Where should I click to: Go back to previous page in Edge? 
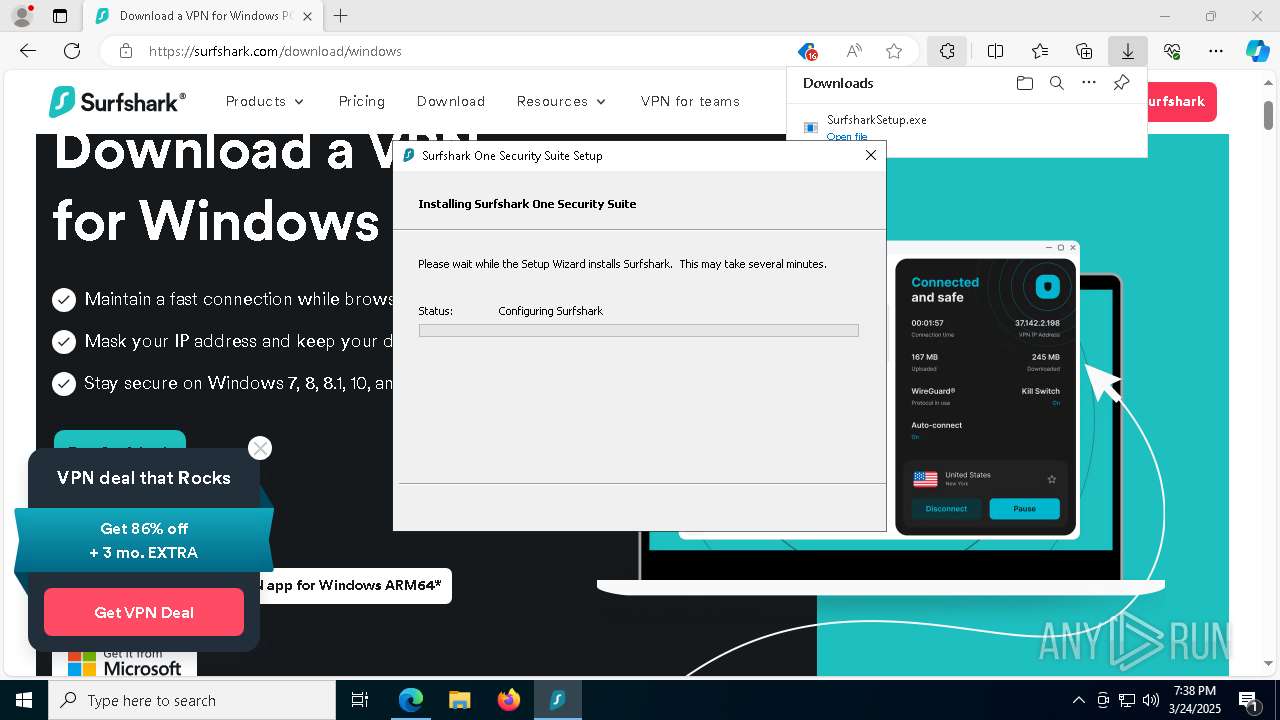point(28,51)
